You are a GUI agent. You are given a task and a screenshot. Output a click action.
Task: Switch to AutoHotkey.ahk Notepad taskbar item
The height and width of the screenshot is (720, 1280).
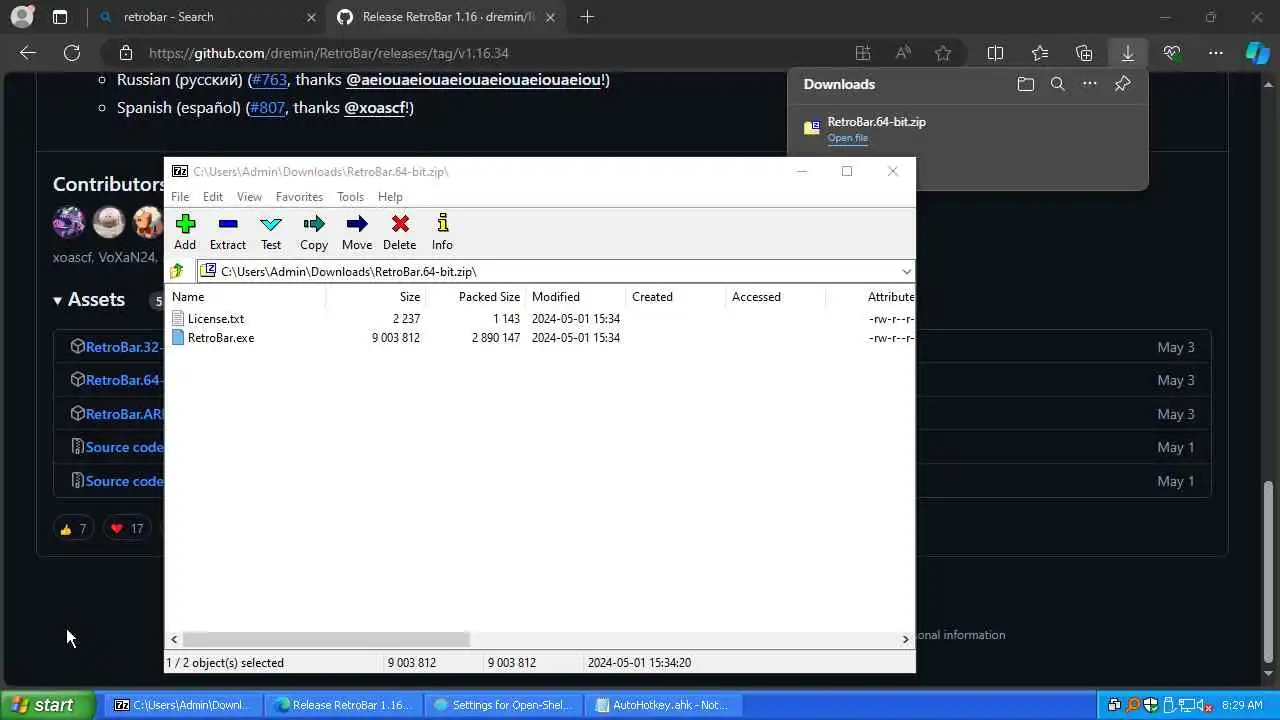click(662, 705)
